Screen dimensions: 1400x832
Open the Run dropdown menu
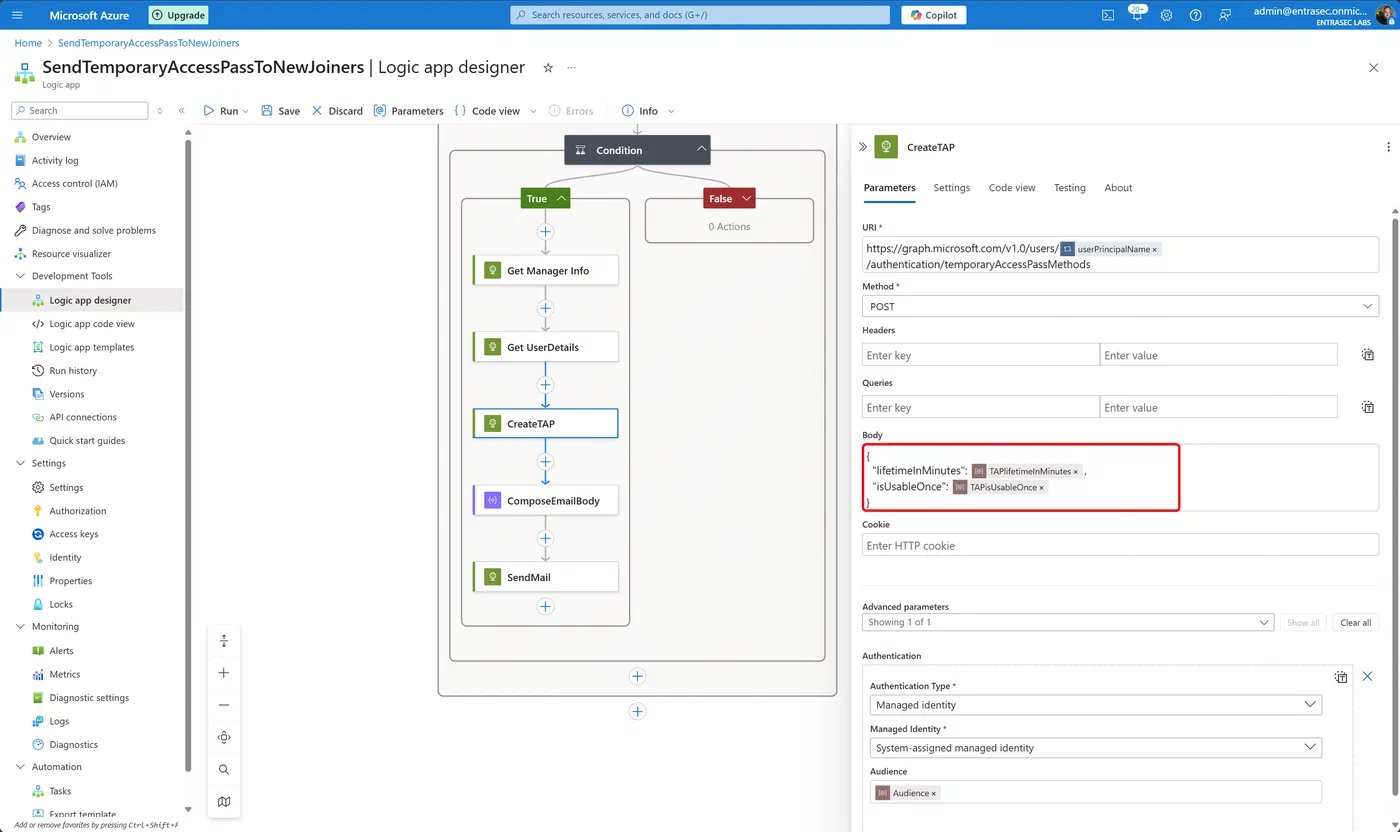click(245, 111)
